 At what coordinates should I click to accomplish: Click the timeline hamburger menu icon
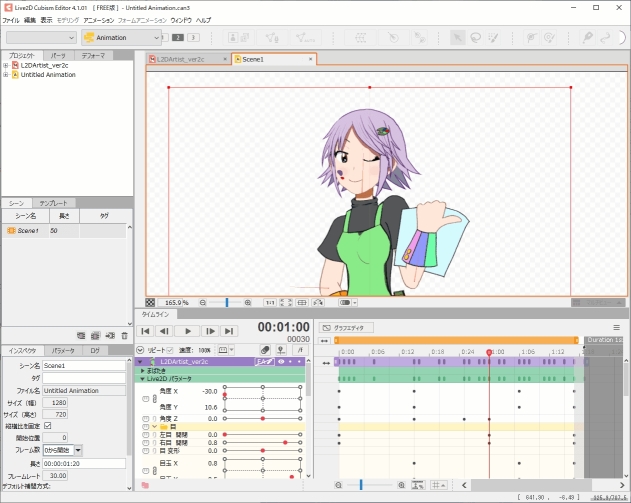[x=617, y=328]
